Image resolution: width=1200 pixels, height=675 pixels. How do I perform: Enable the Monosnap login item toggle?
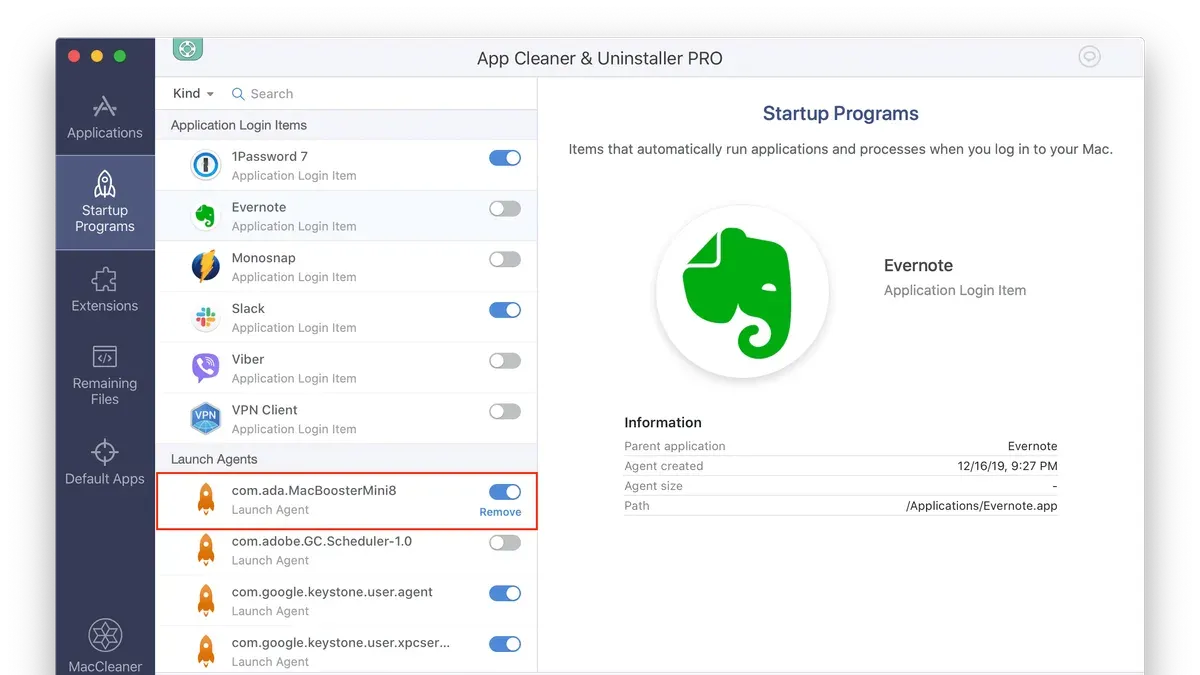pos(505,259)
